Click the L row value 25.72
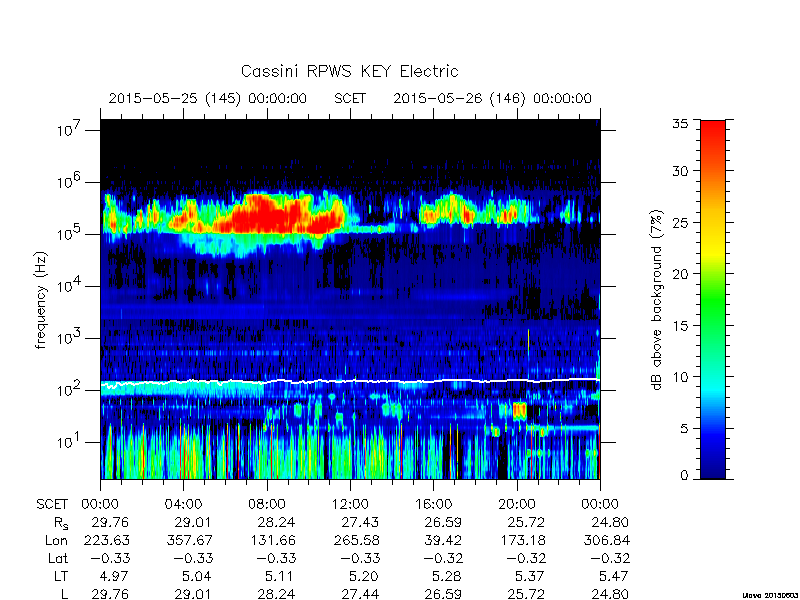This screenshot has width=800, height=600. point(527,594)
